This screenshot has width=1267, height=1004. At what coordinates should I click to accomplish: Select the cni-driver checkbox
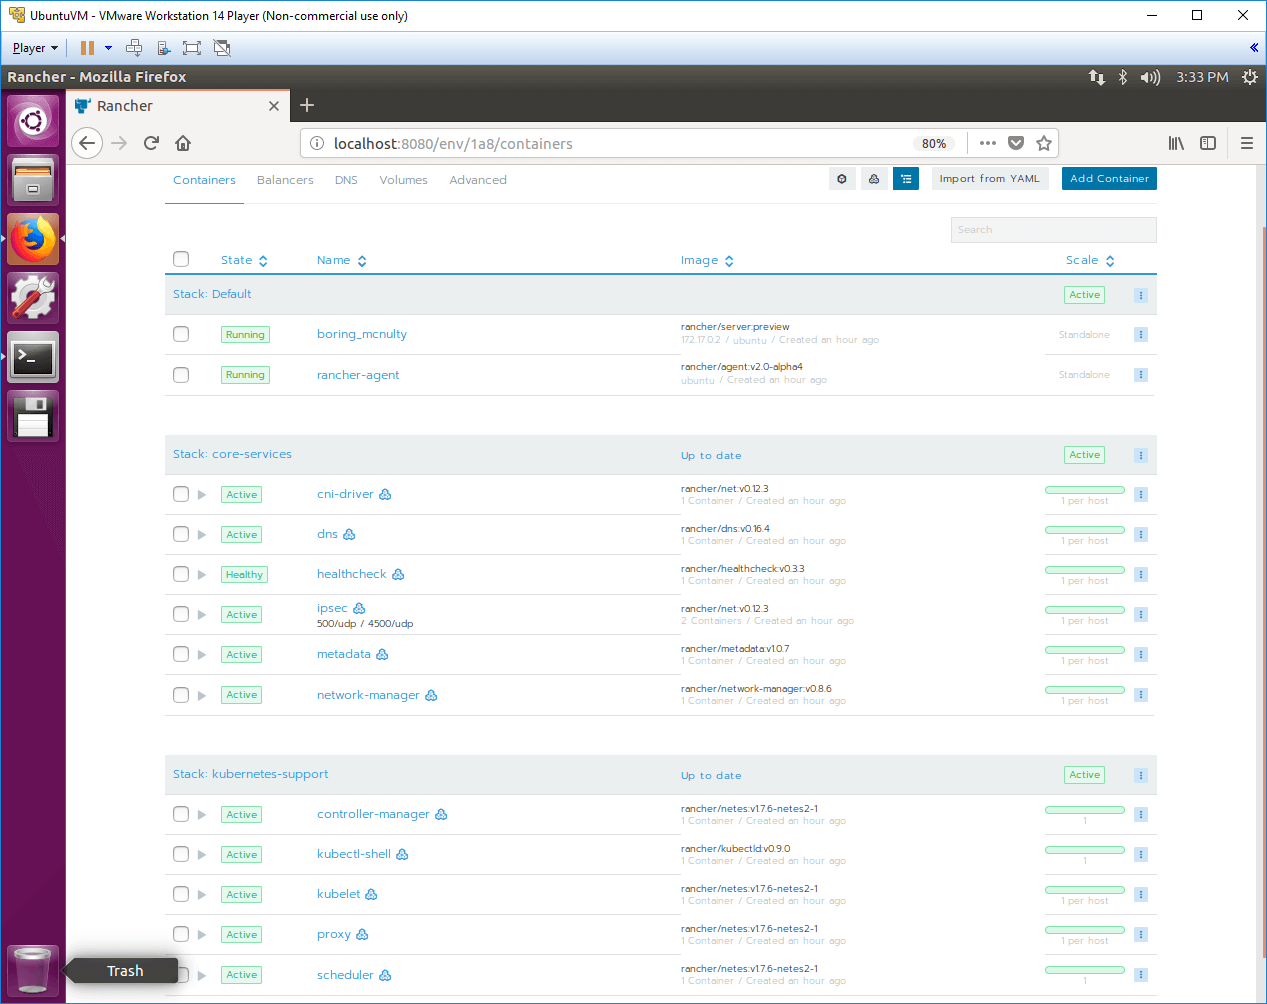[x=181, y=494]
